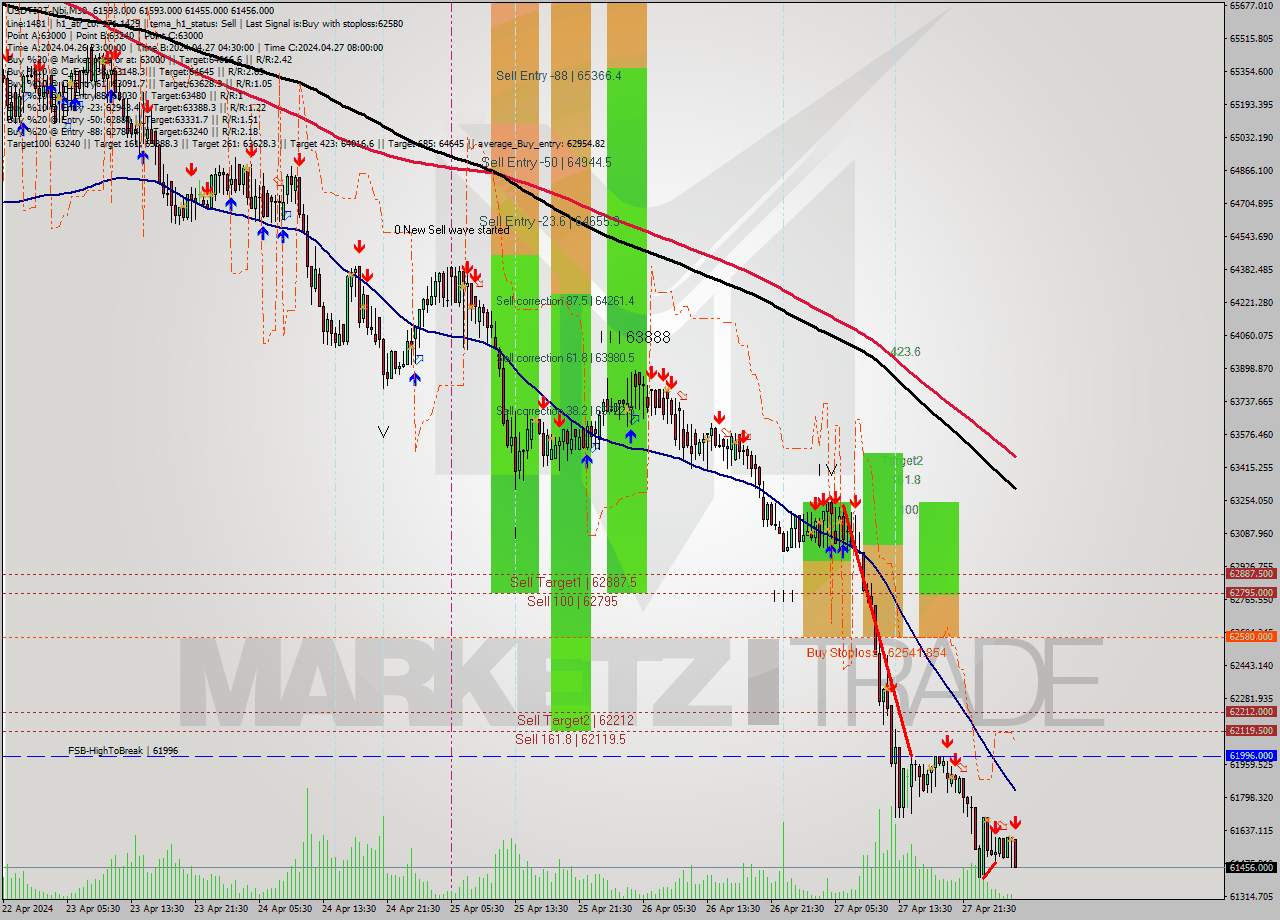The height and width of the screenshot is (920, 1280).
Task: Click the '23 Apr 13:30' time axis label
Action: coord(158,909)
